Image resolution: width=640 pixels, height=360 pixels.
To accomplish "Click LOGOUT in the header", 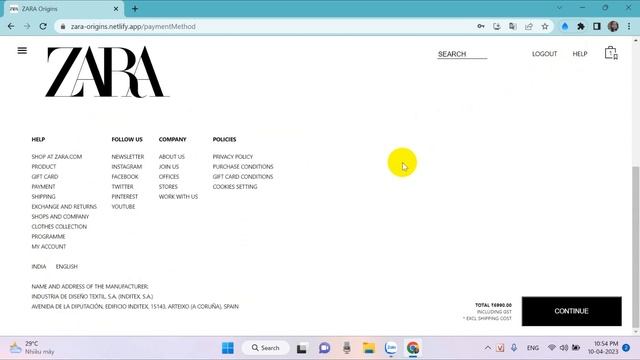I will tap(544, 54).
